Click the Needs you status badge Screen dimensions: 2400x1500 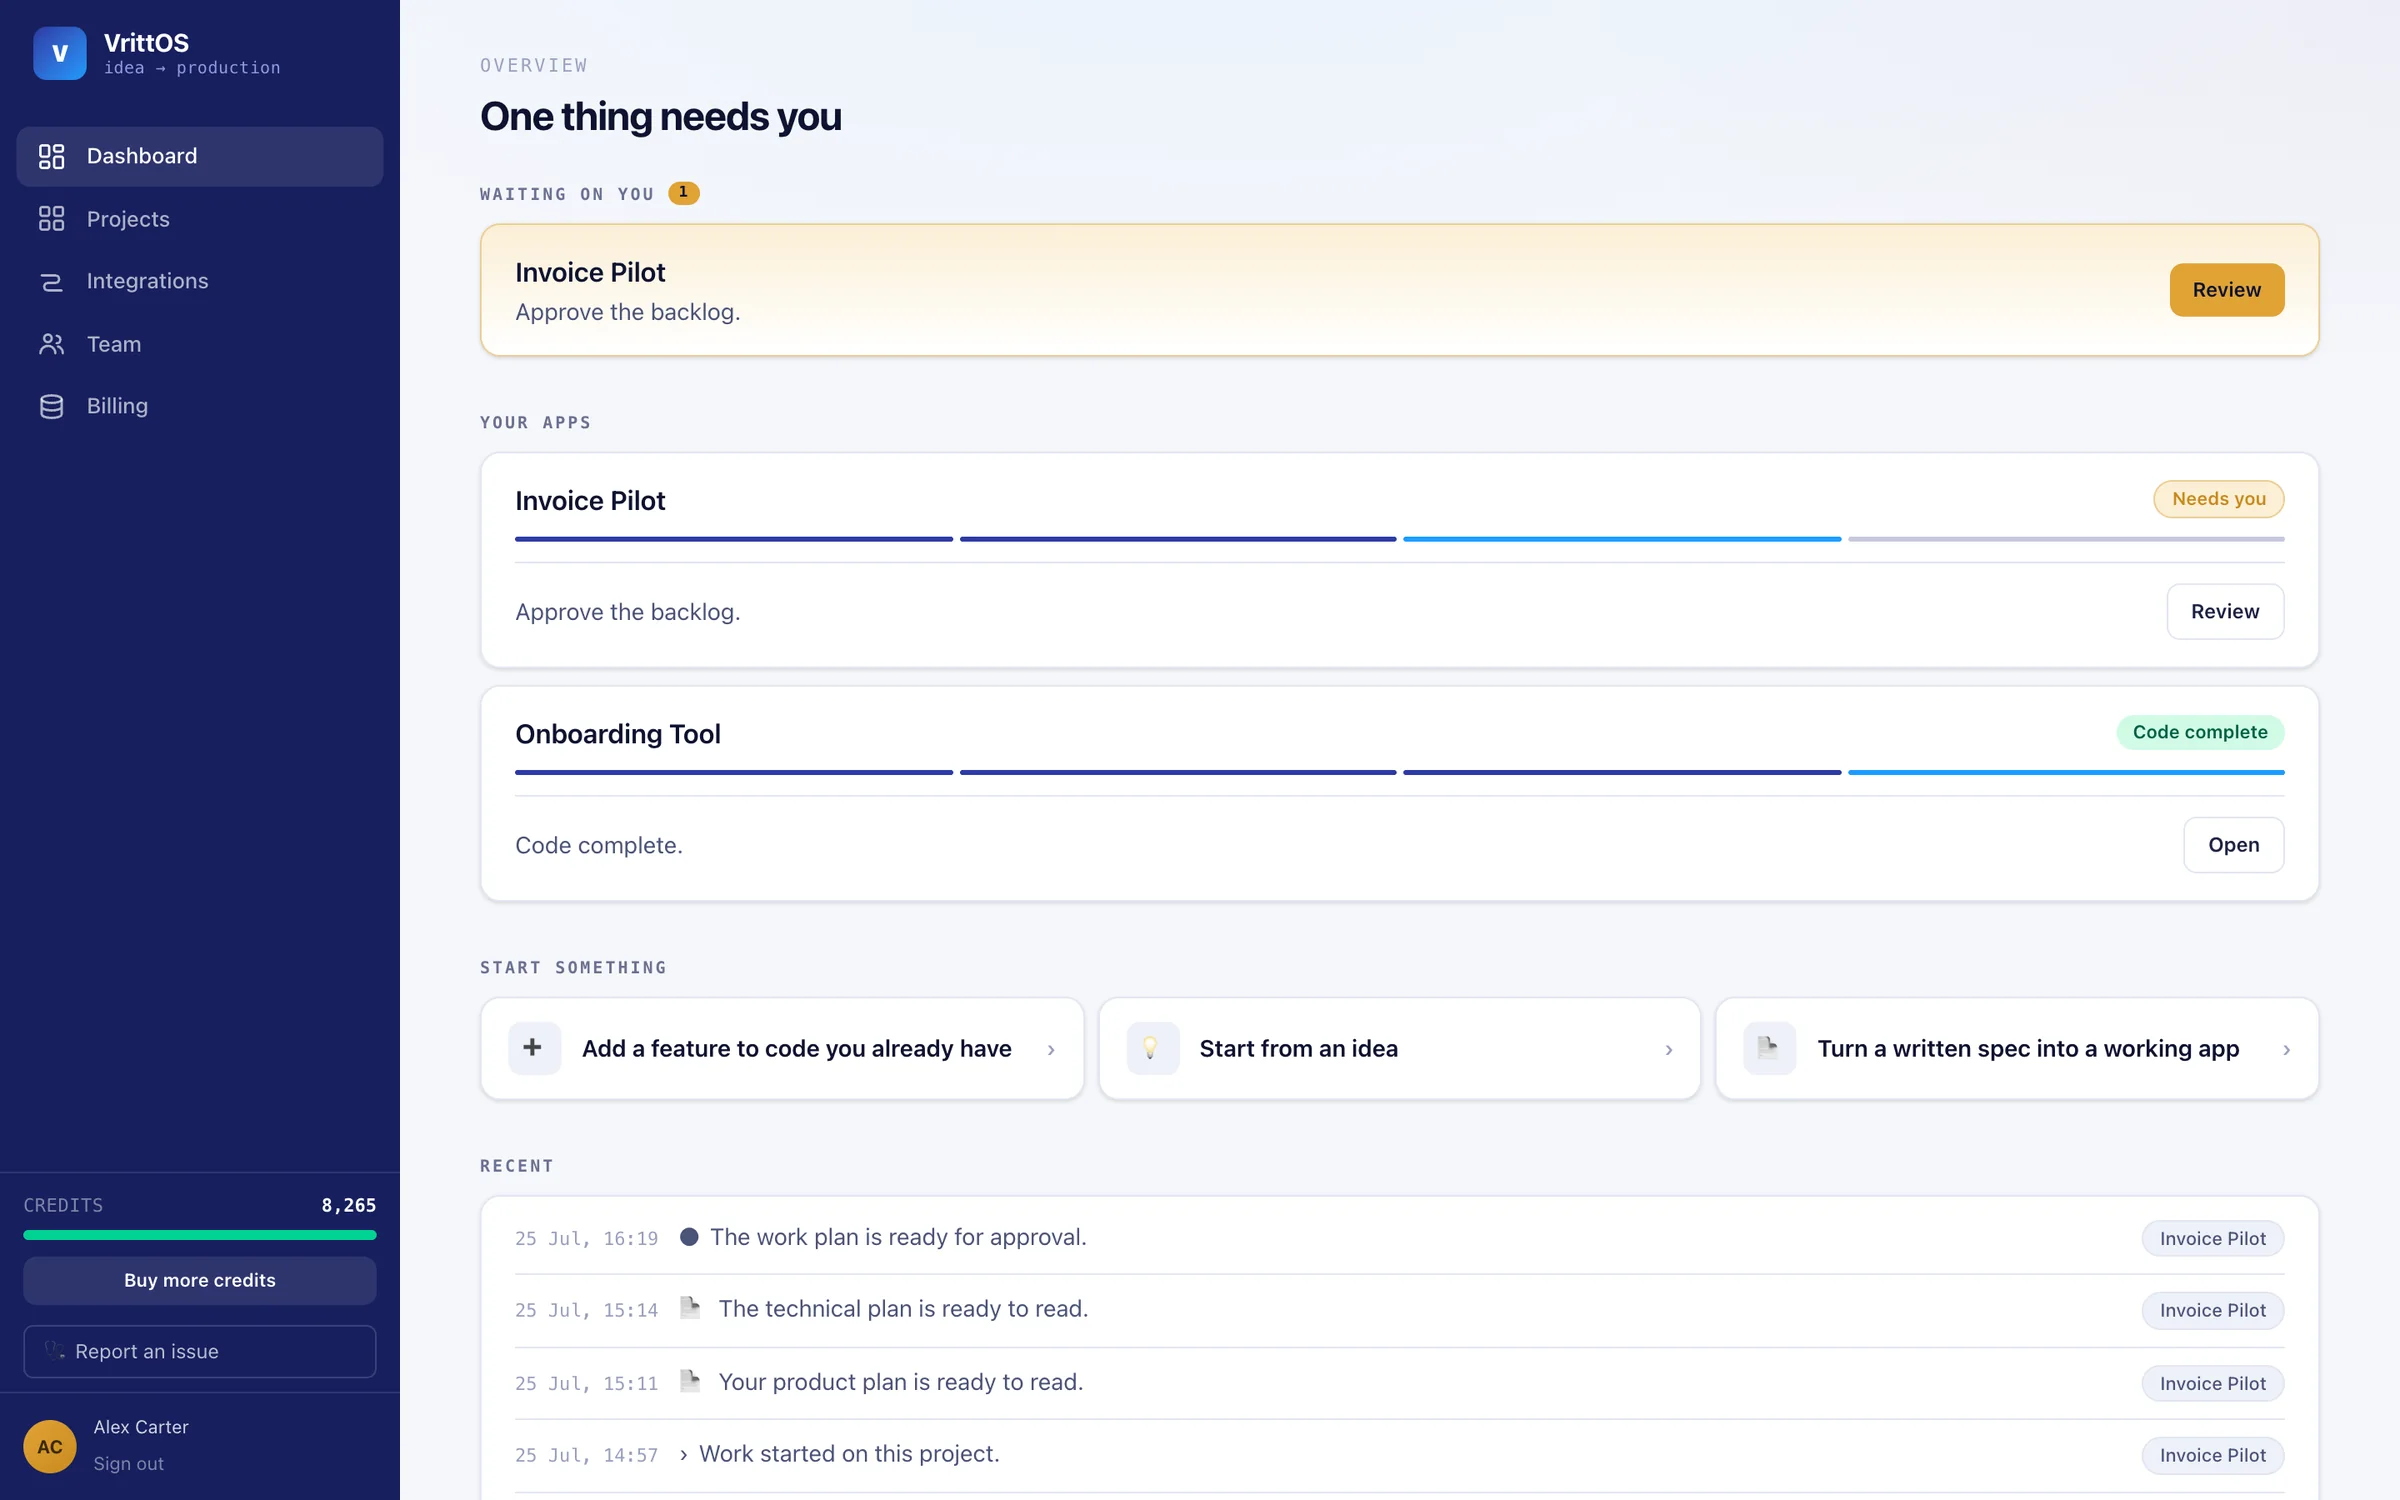click(x=2218, y=499)
